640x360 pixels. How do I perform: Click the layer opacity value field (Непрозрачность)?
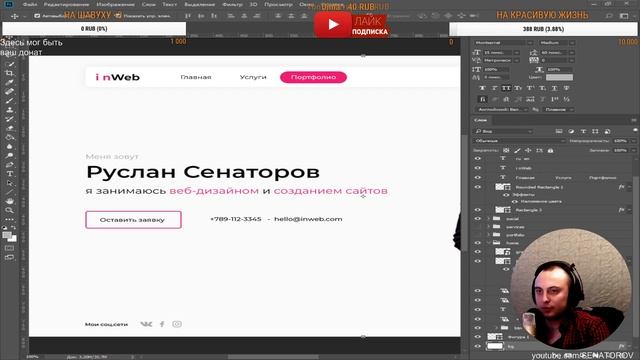pos(620,141)
